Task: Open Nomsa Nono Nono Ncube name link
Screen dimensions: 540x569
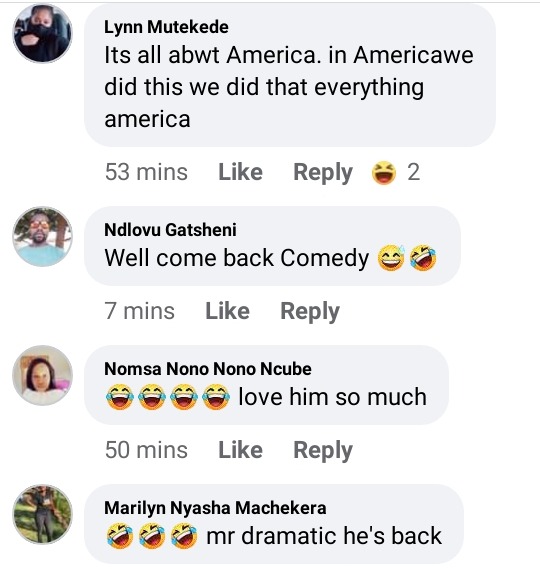Action: point(208,369)
